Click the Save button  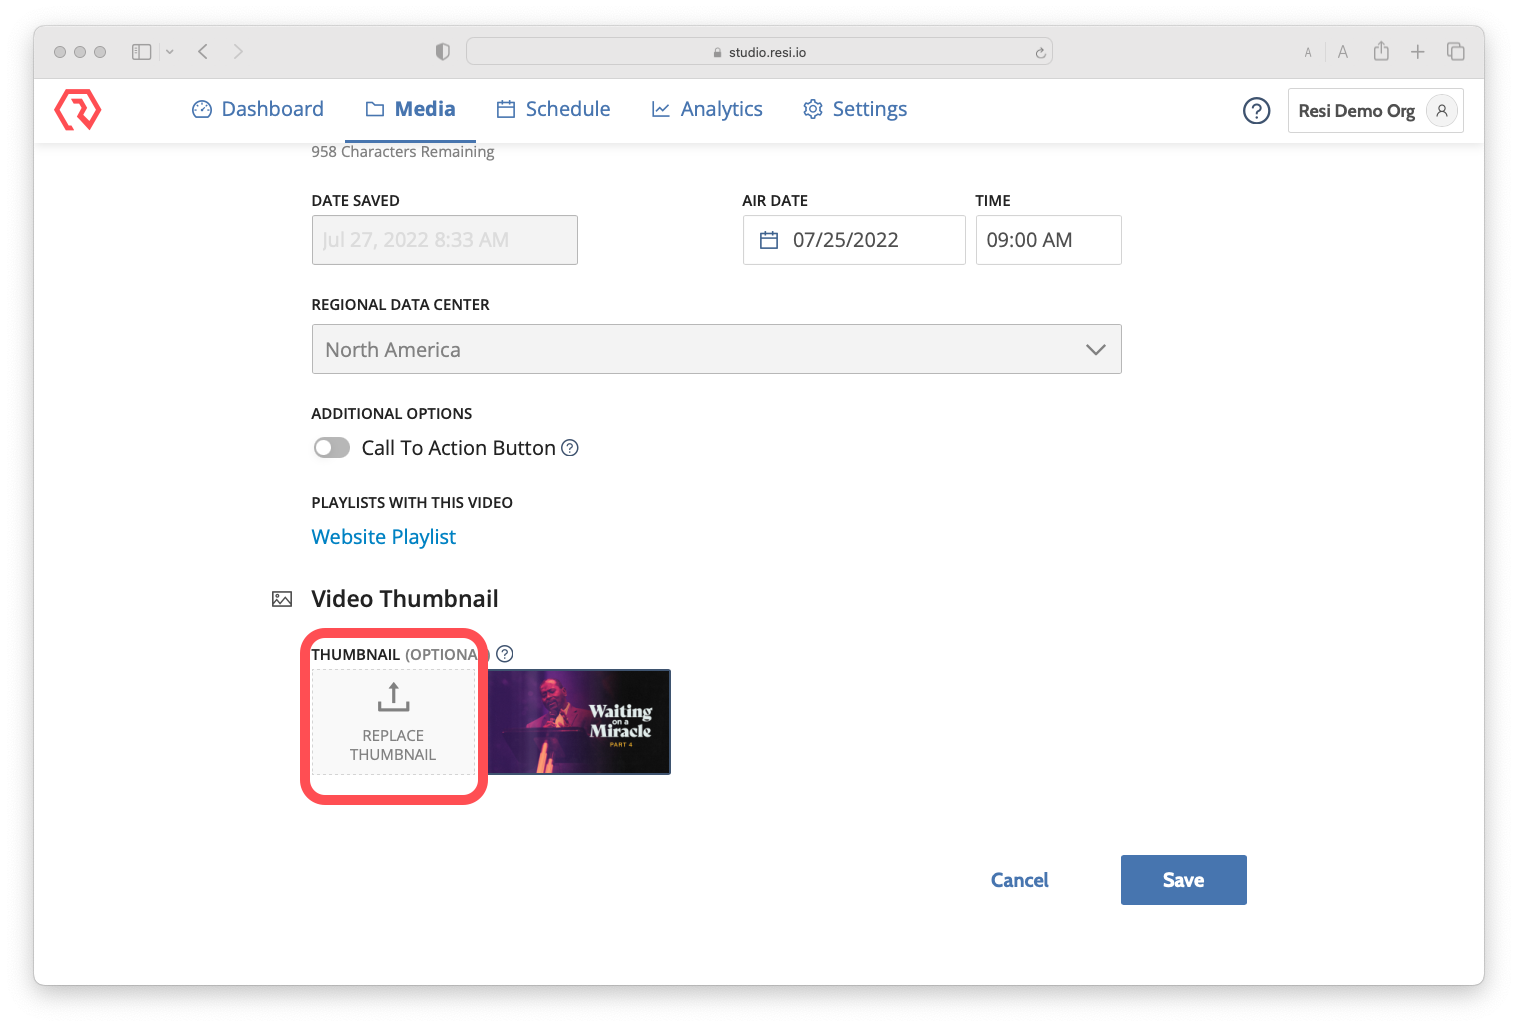pos(1183,880)
